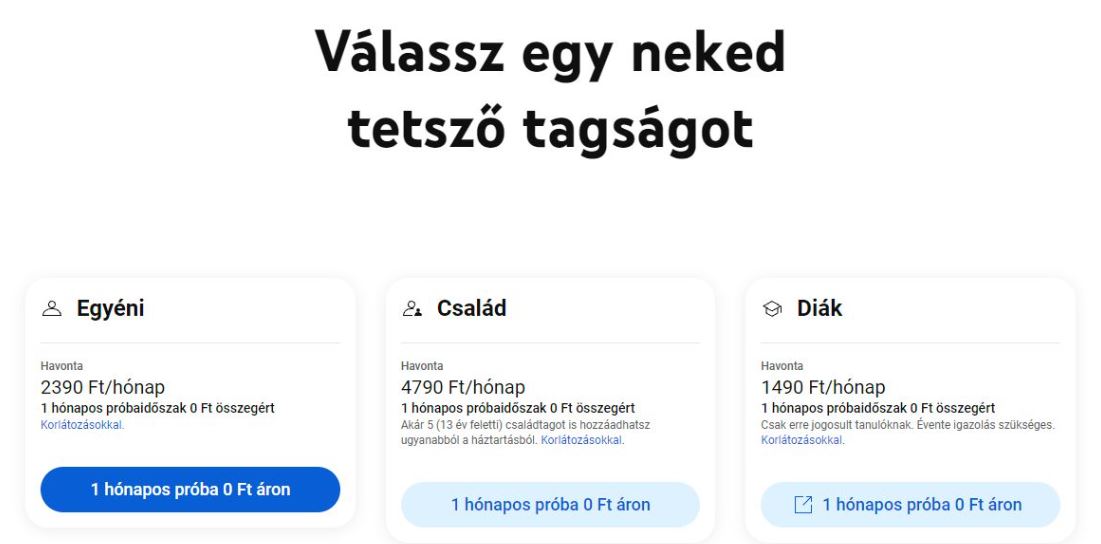Click the Család plan title

click(472, 309)
